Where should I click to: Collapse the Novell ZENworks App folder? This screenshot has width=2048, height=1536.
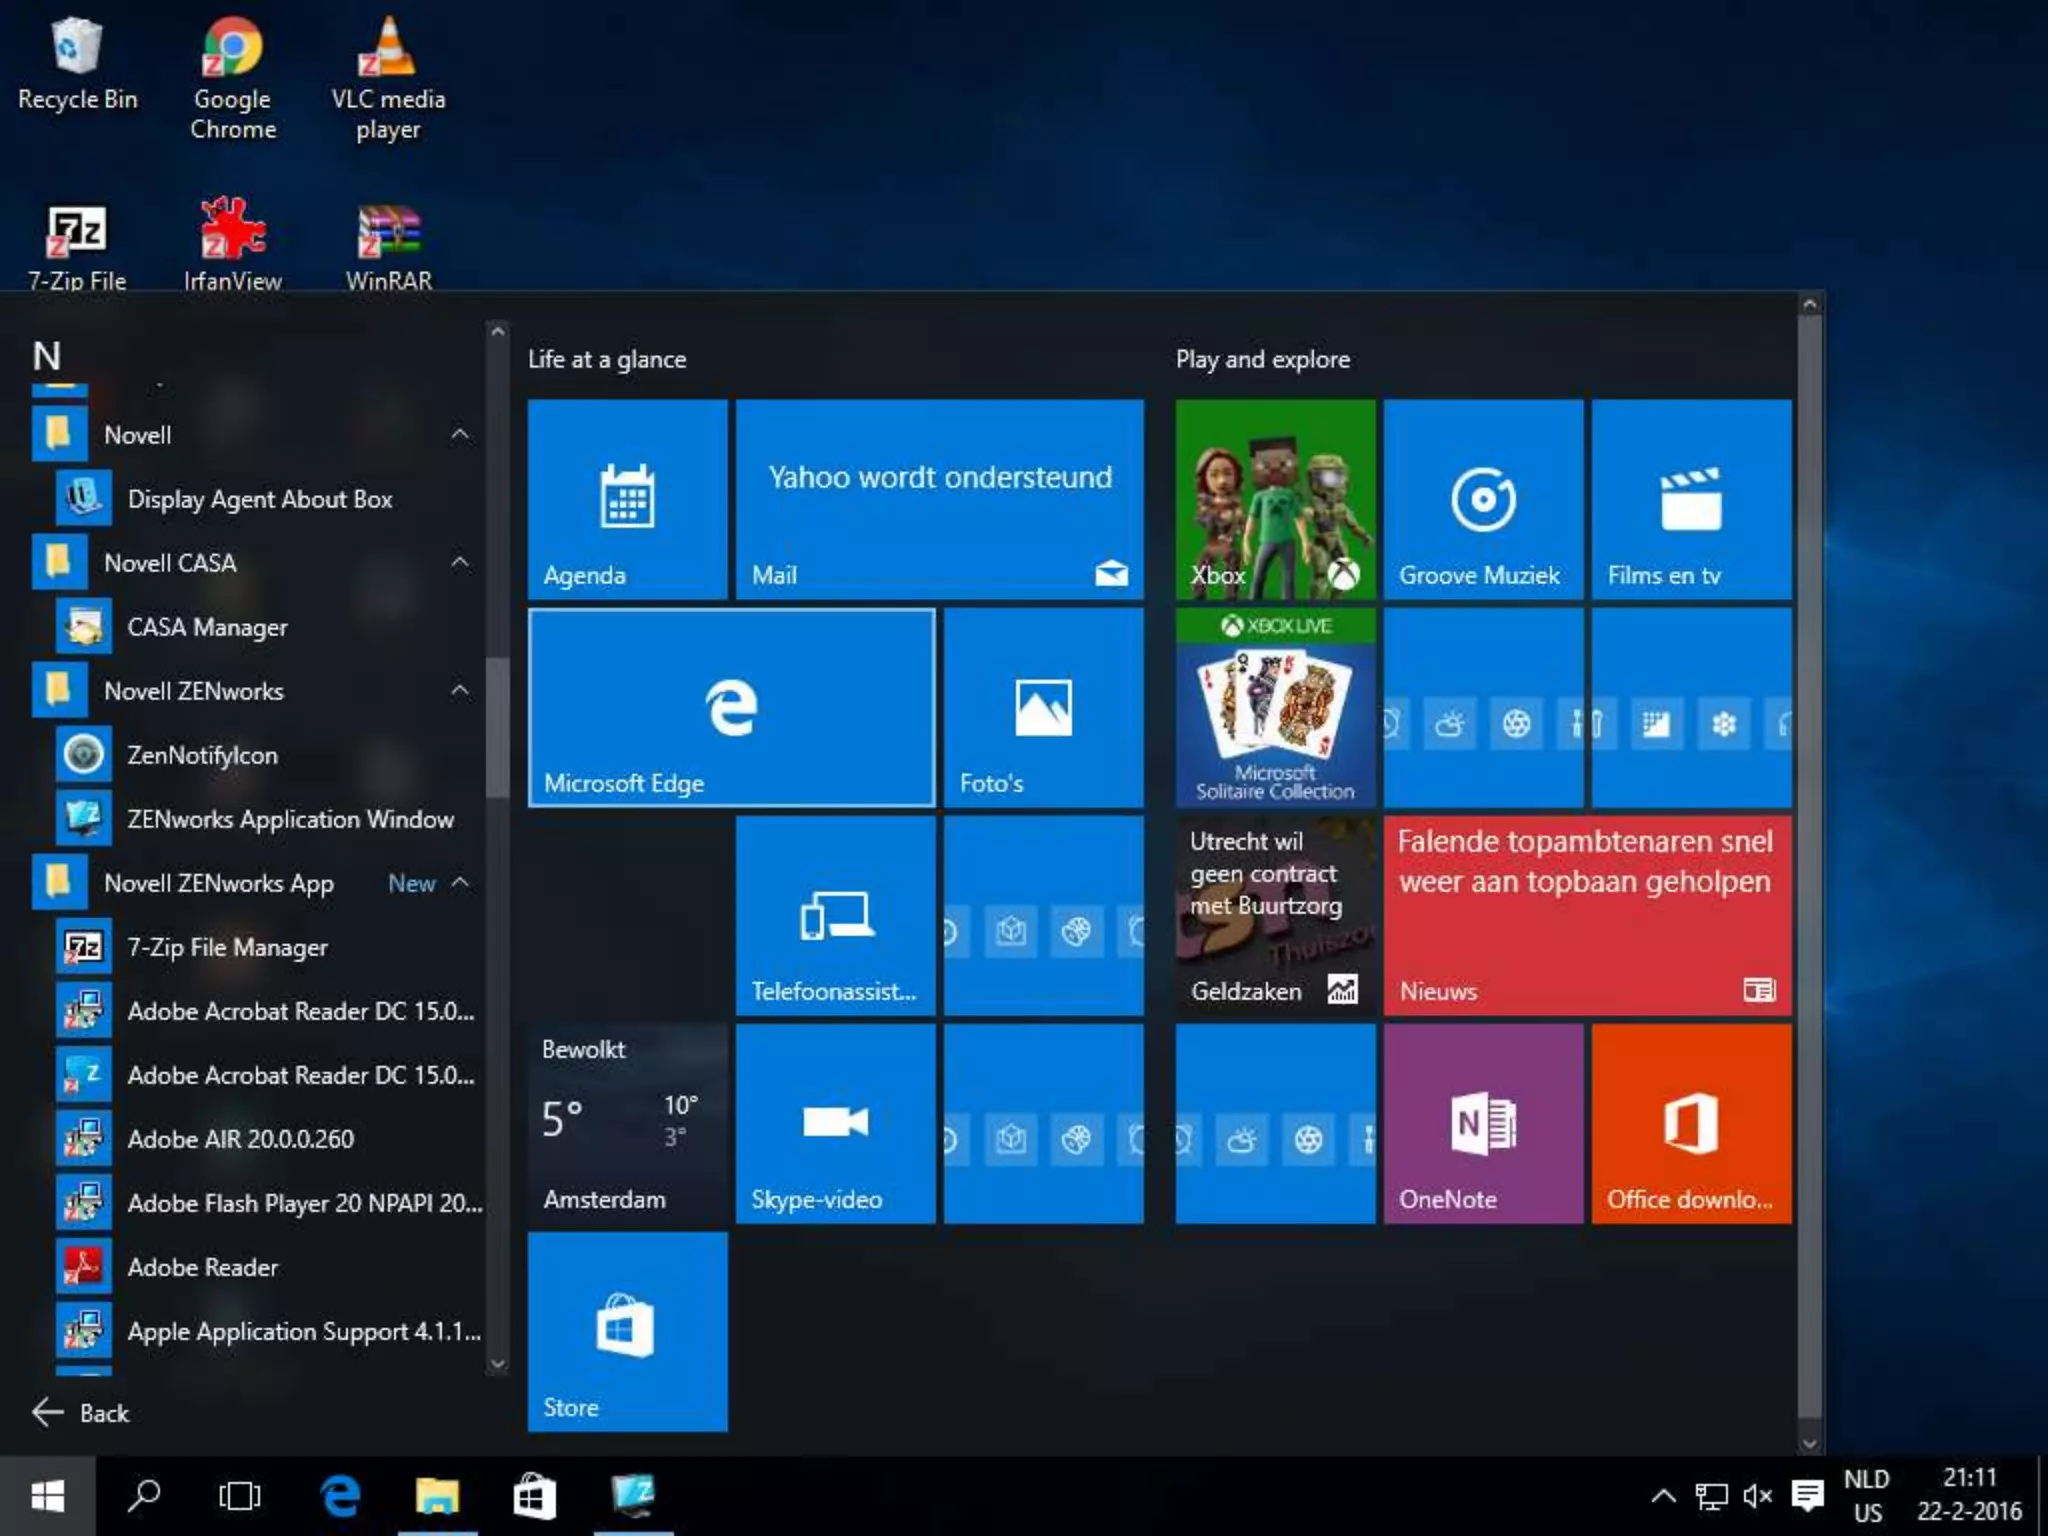pos(460,882)
